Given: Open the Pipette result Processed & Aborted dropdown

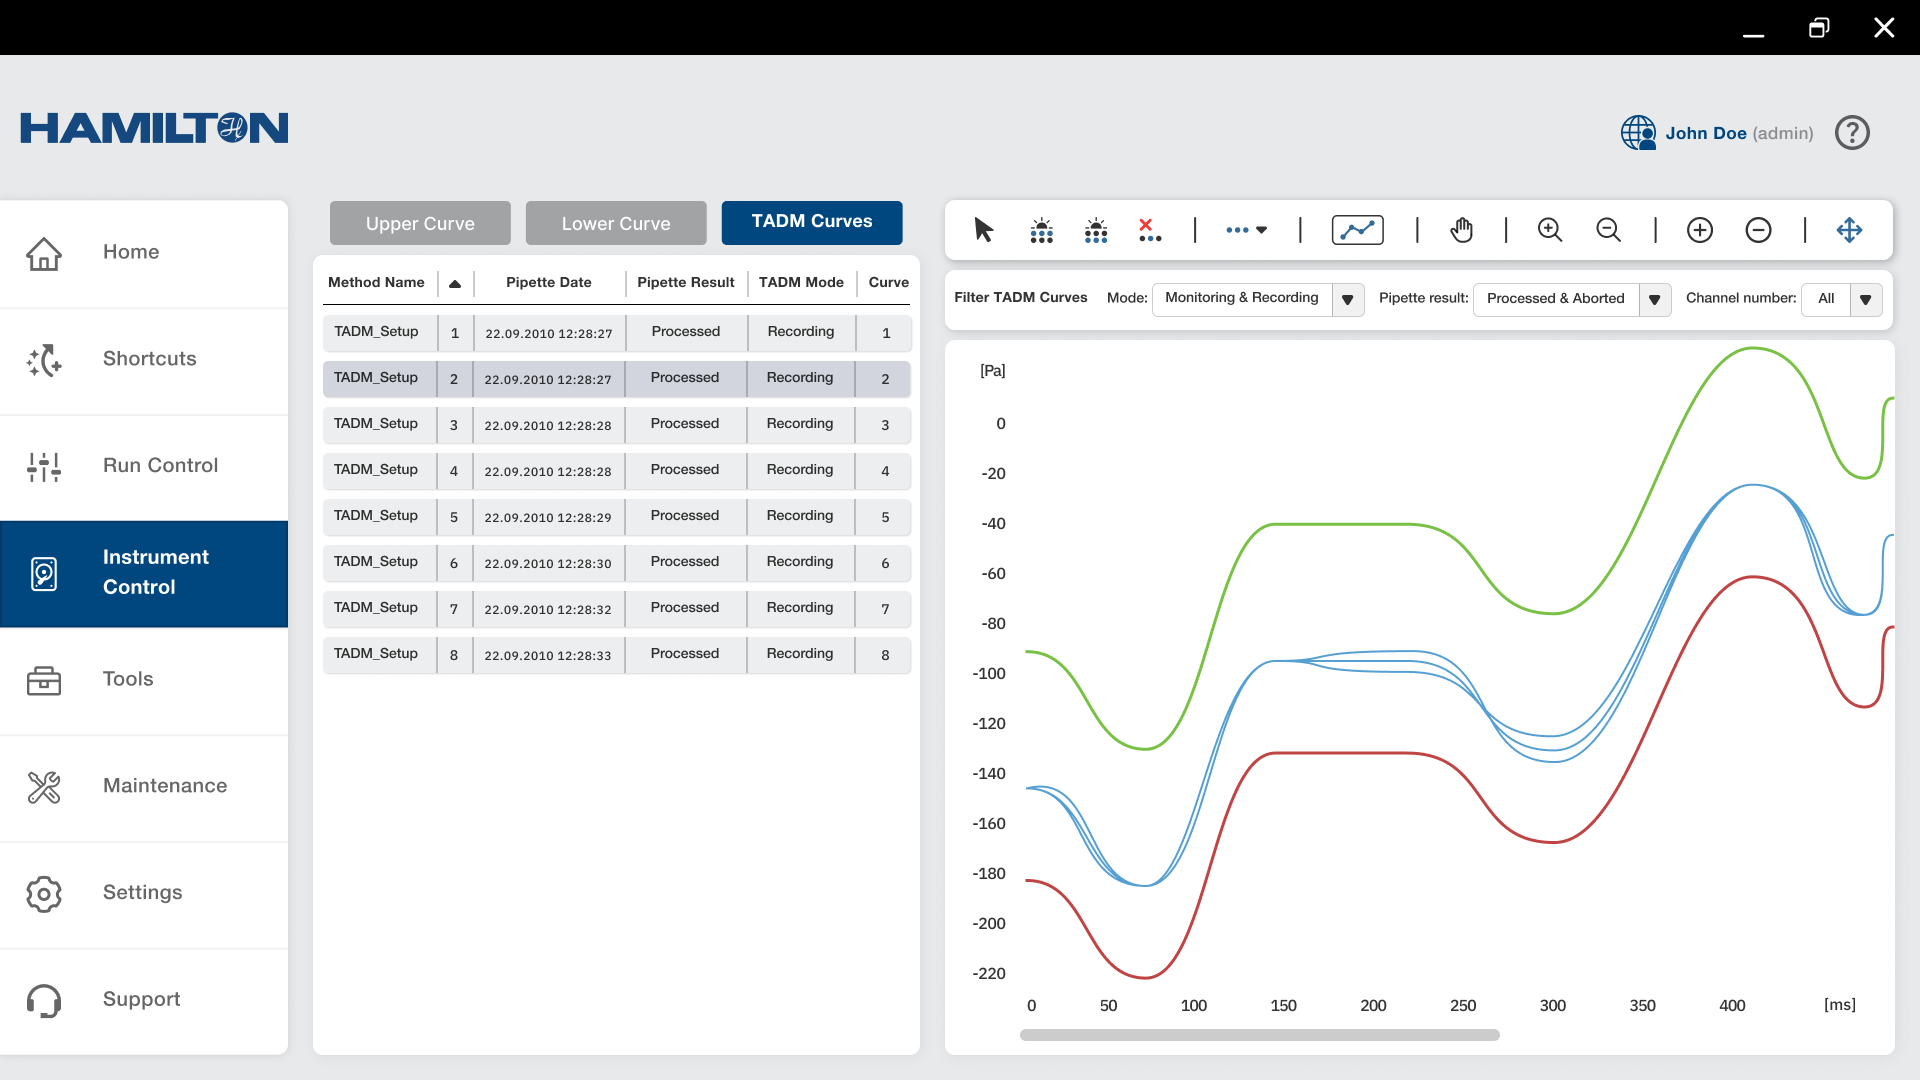Looking at the screenshot, I should 1572,299.
